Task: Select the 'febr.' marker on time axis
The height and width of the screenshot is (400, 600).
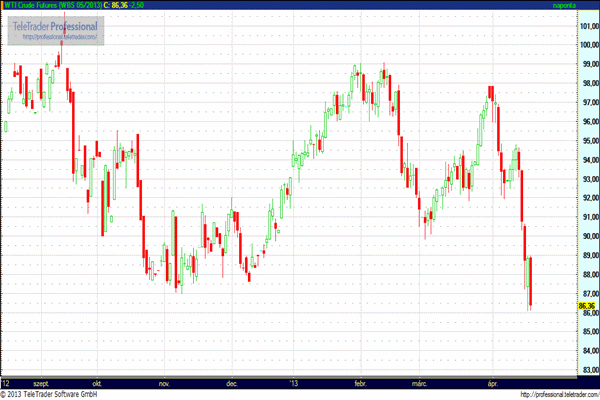Action: click(360, 383)
